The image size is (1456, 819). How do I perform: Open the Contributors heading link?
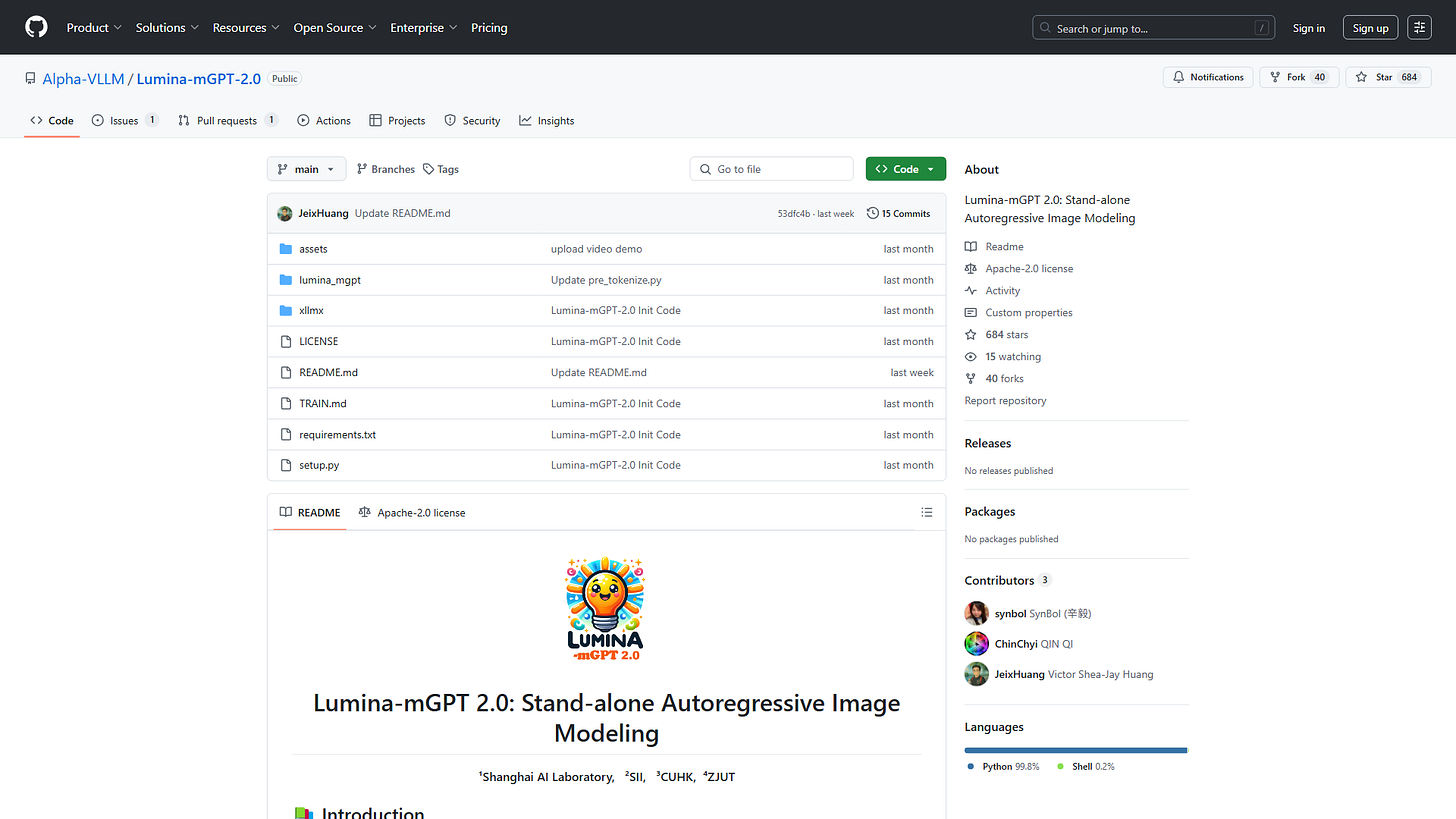[1008, 580]
